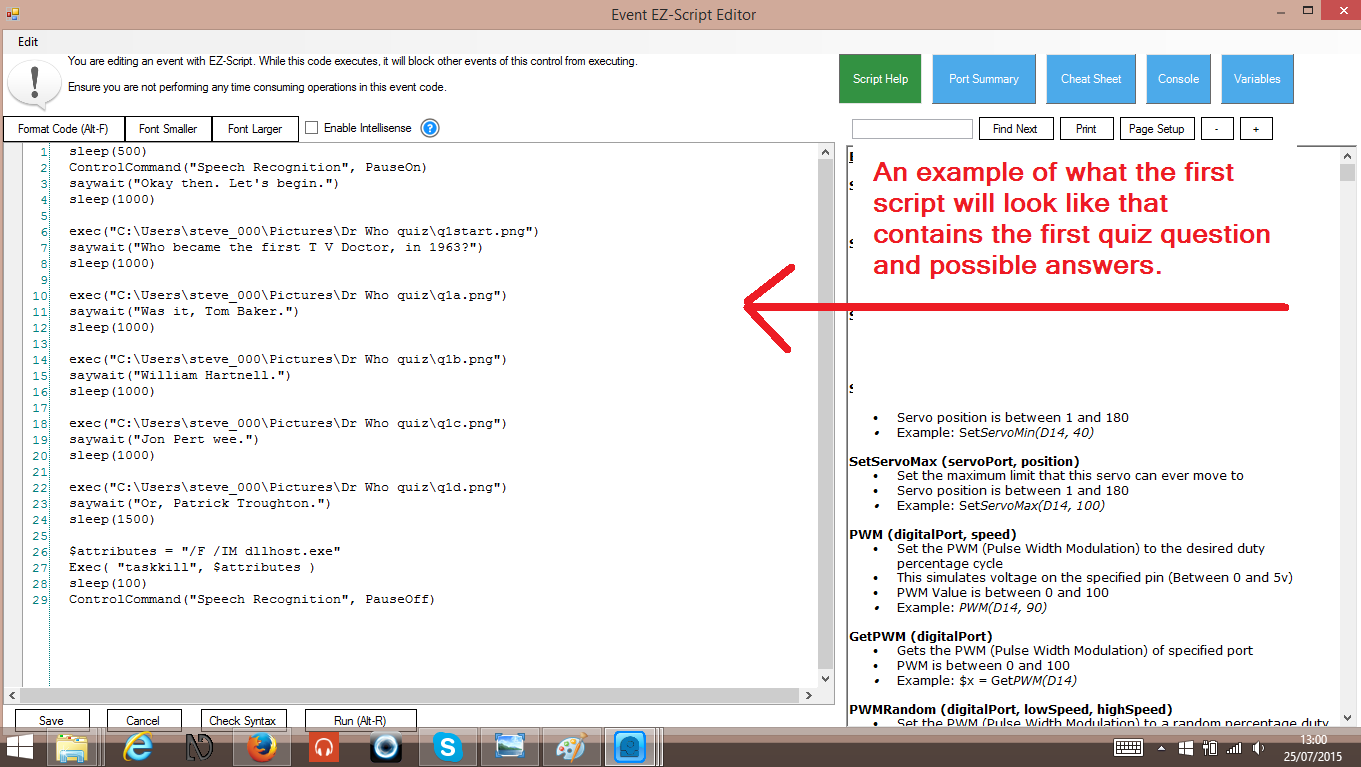
Task: Click the code editor scroll-up arrow
Action: coord(826,151)
